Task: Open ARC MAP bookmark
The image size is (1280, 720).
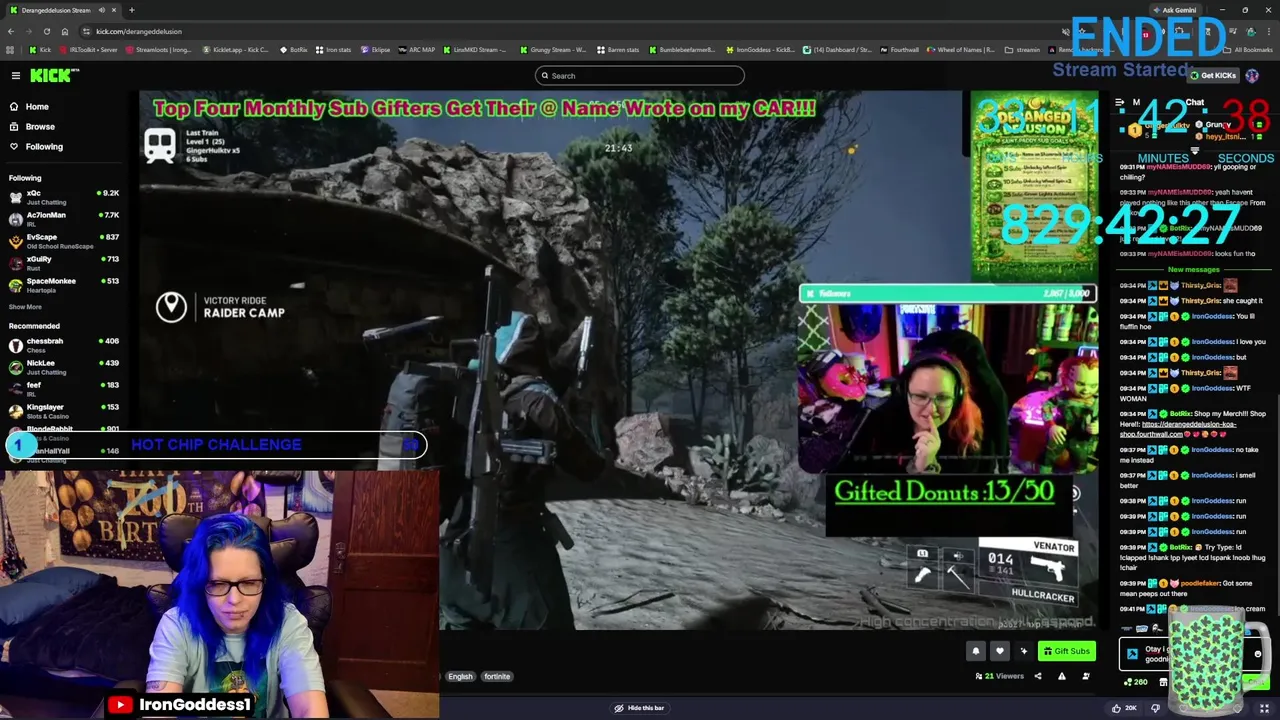Action: [417, 49]
